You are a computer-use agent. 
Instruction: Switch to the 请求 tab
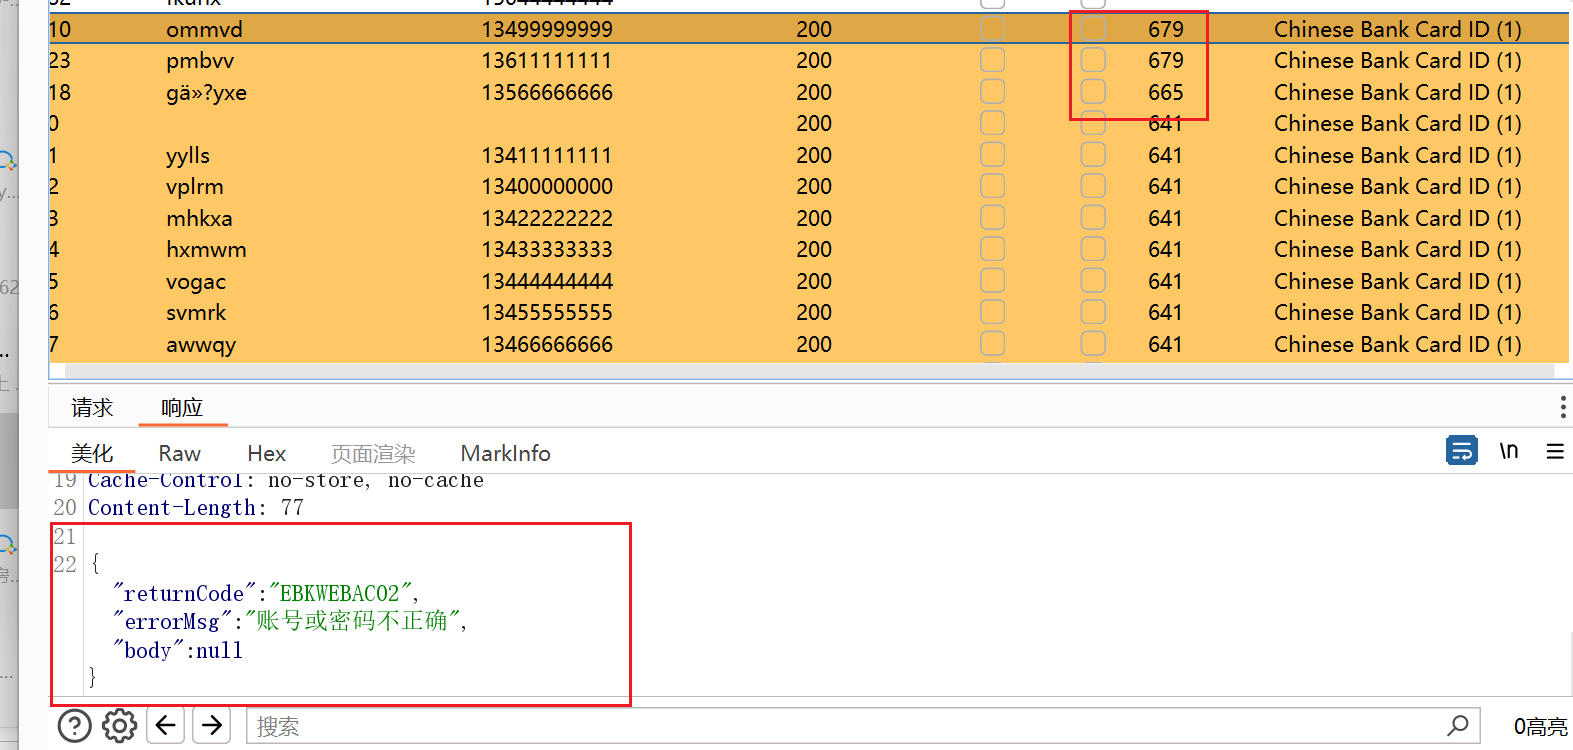pos(92,408)
